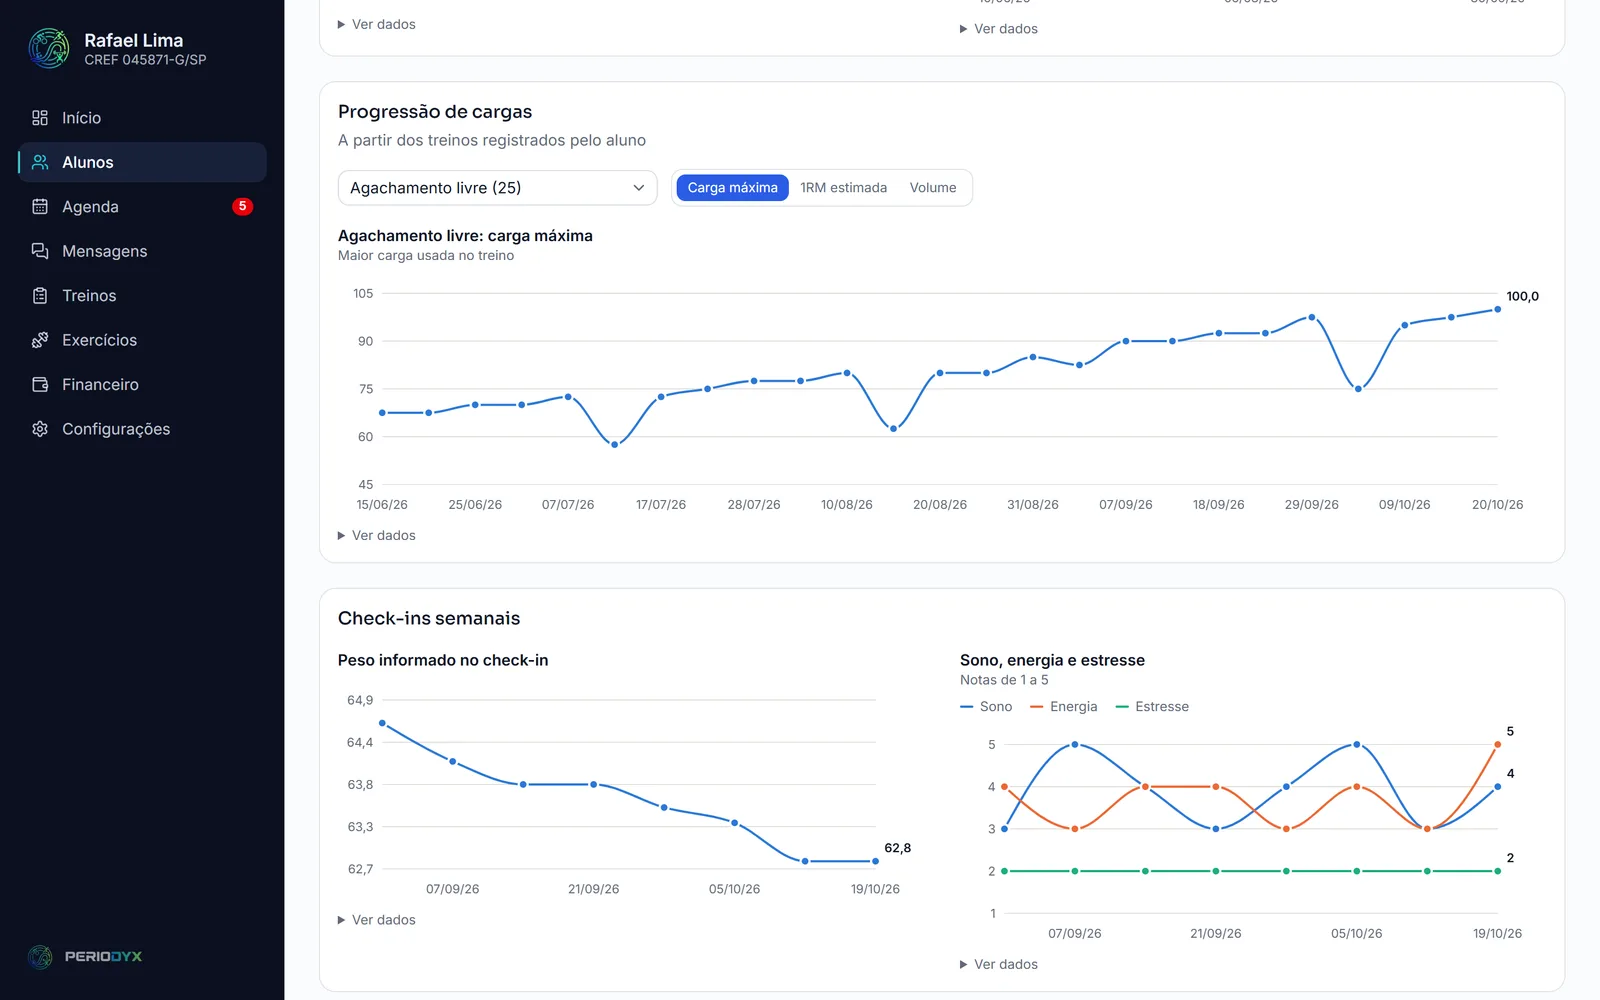The image size is (1600, 1000).
Task: Expand Ver dados under load progression chart
Action: (377, 536)
